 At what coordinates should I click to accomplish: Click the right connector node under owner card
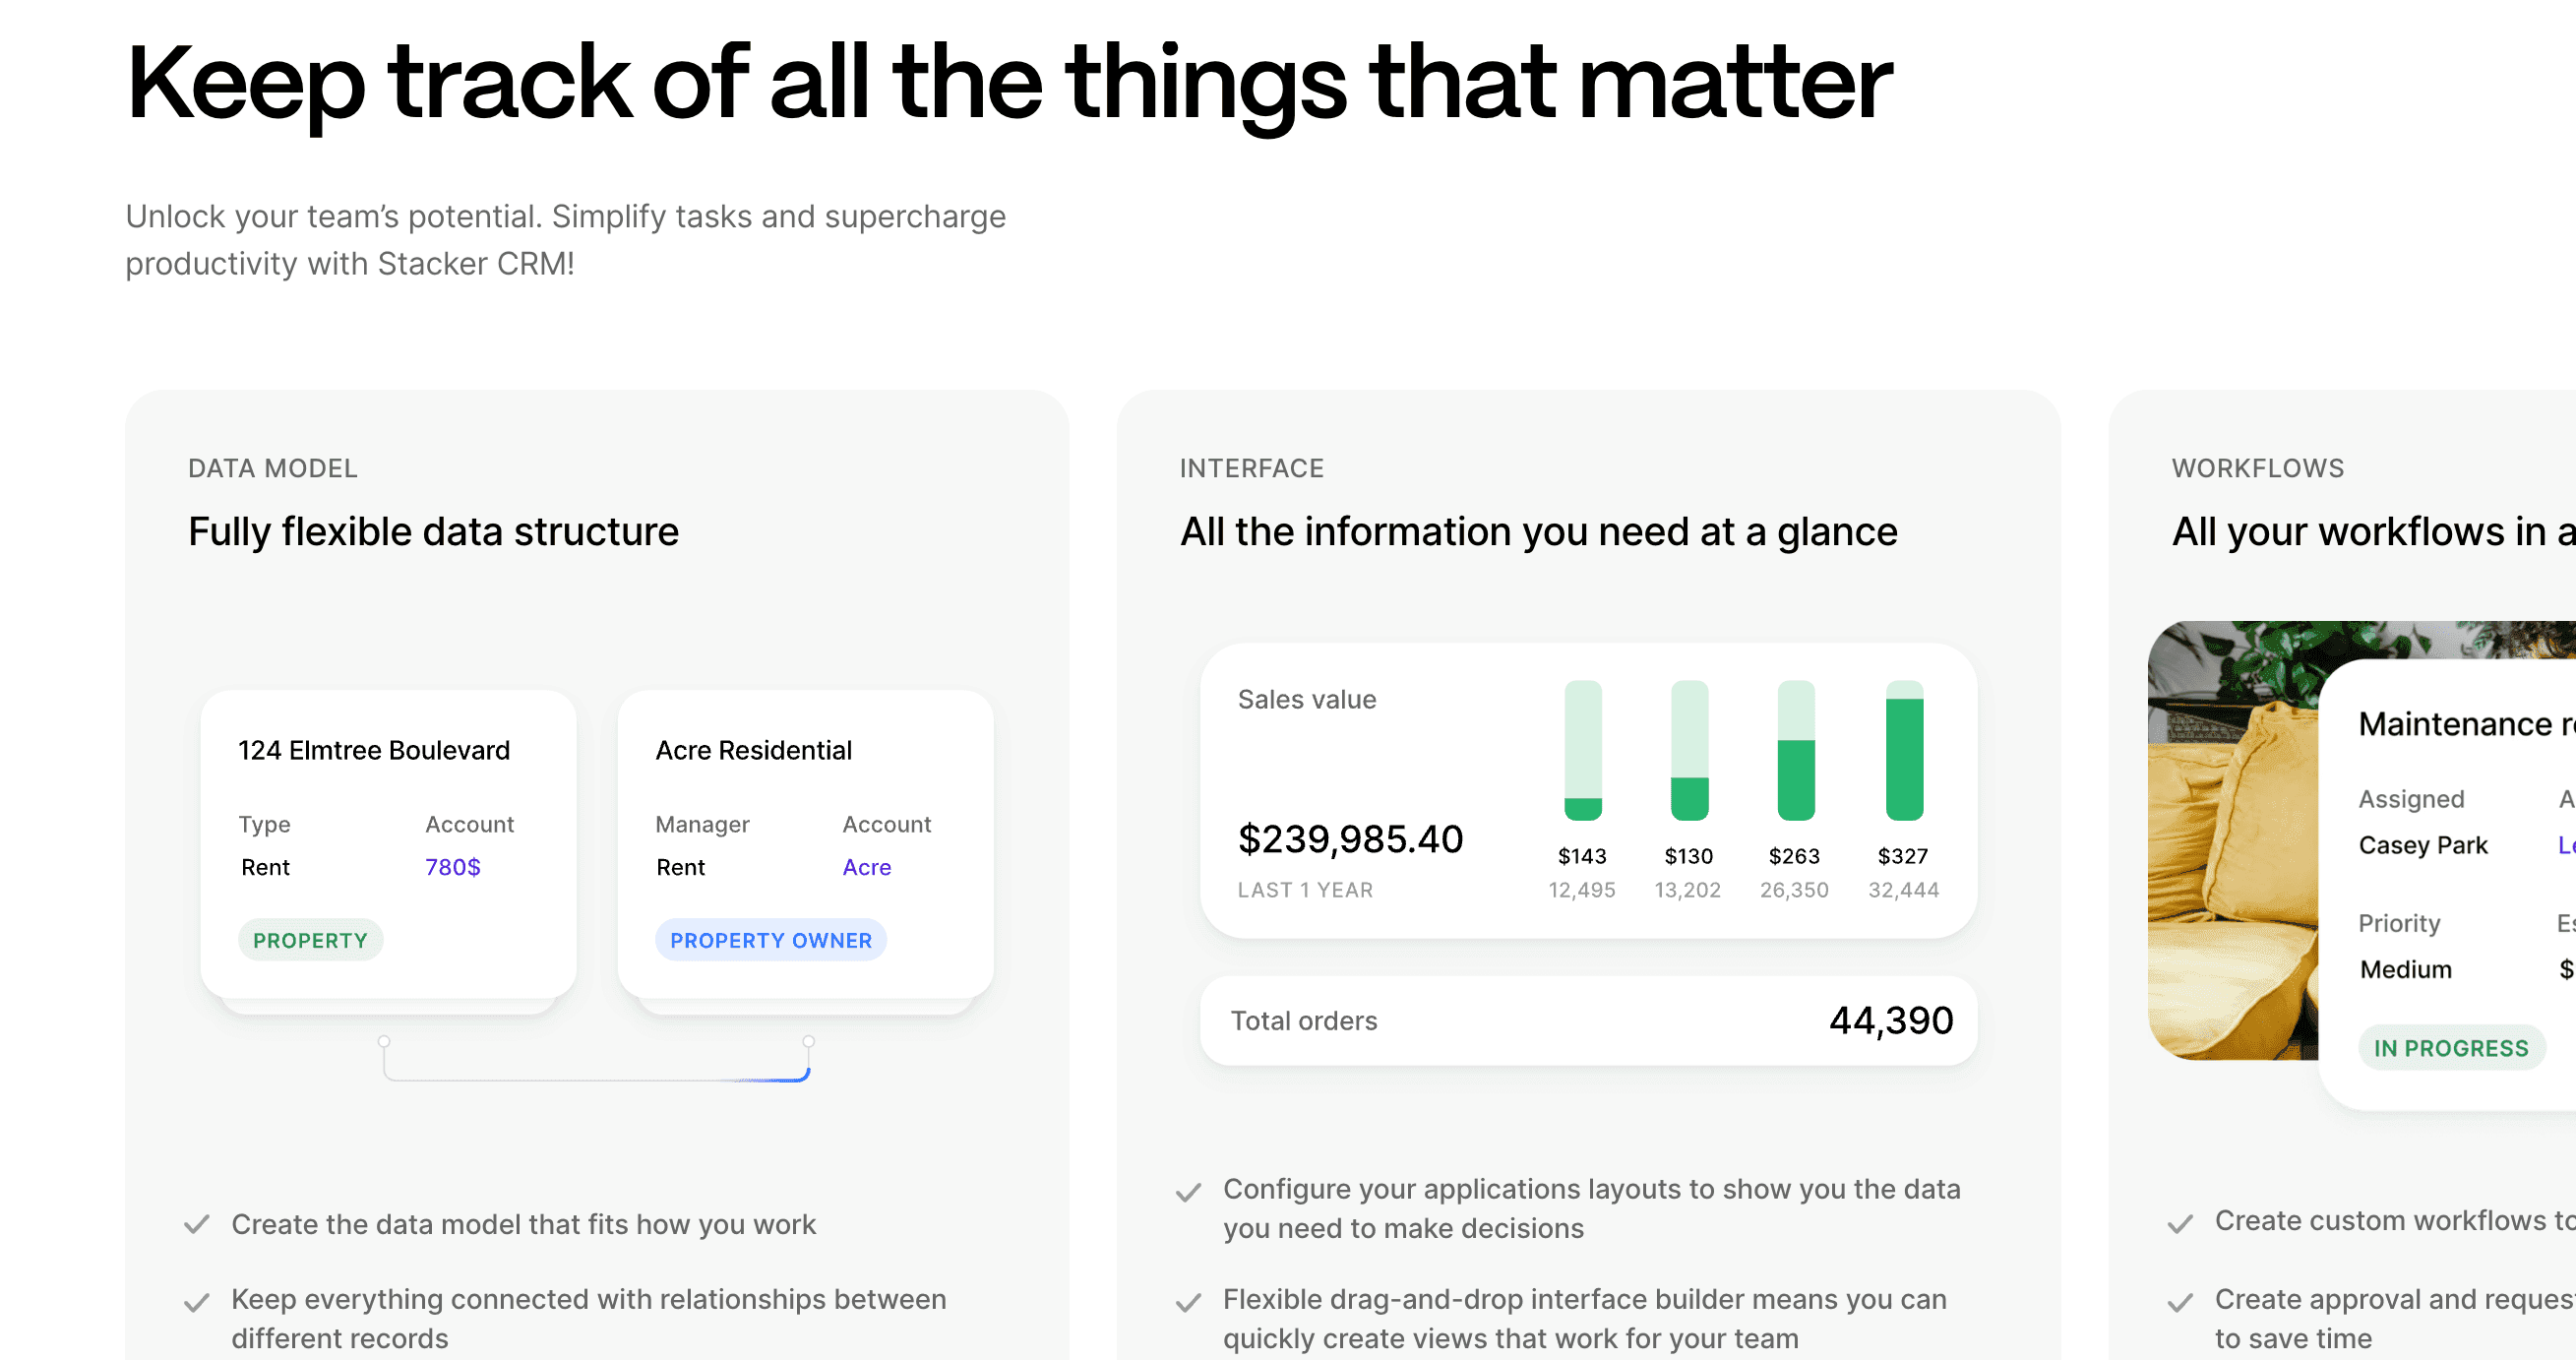click(x=809, y=1042)
